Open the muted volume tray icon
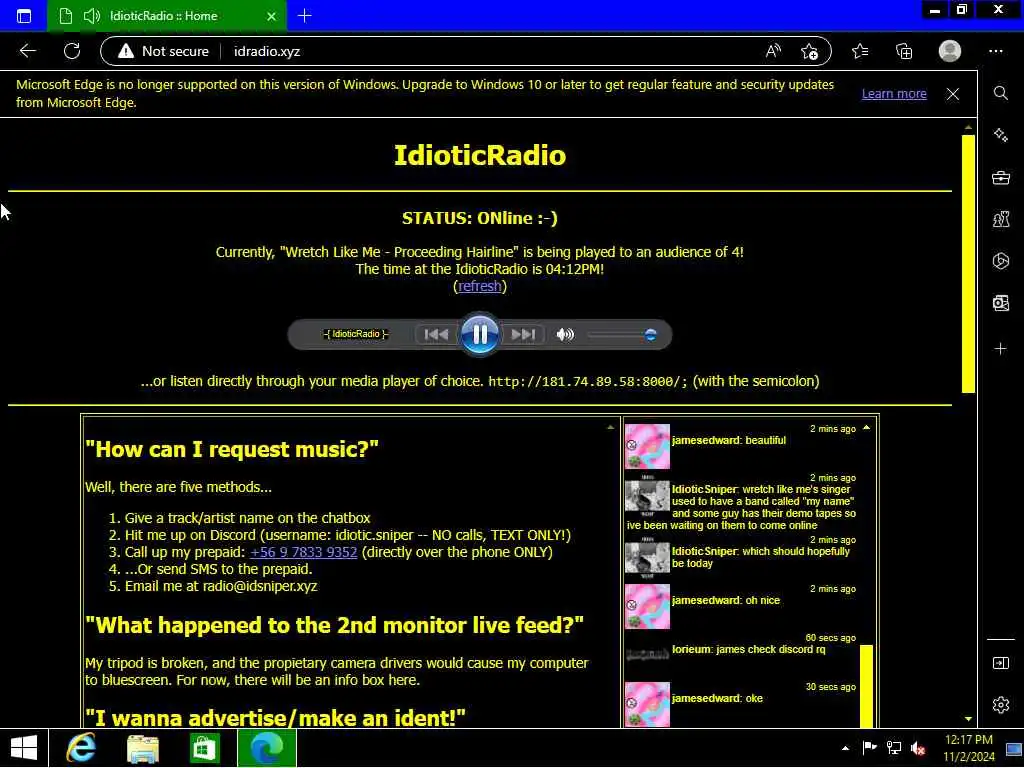 click(x=918, y=748)
